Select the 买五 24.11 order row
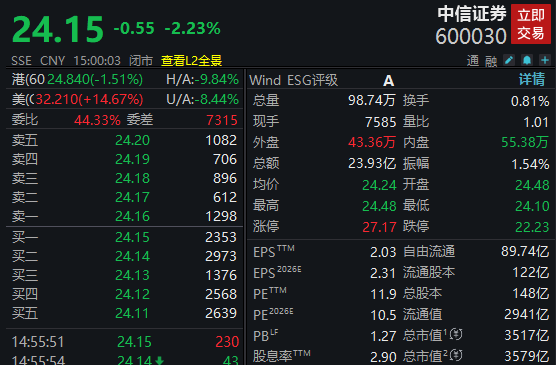This screenshot has height=365, width=556. (x=125, y=313)
